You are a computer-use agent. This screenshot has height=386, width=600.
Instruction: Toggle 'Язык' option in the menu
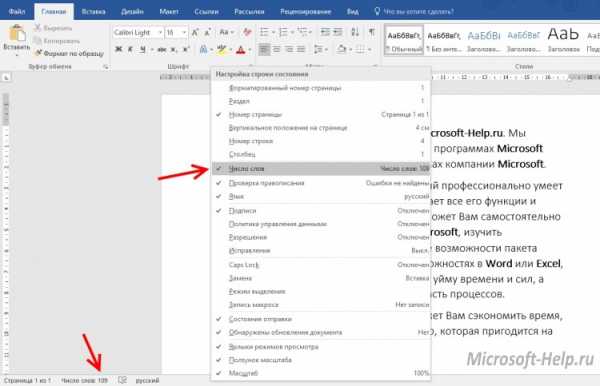[x=320, y=196]
